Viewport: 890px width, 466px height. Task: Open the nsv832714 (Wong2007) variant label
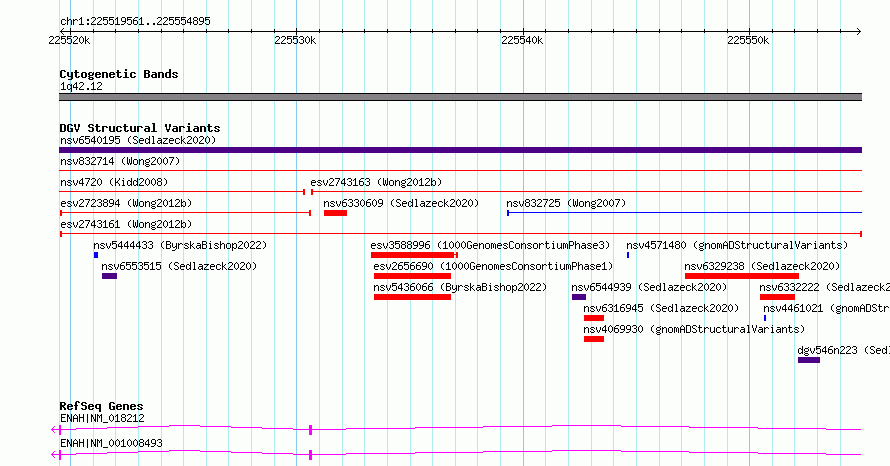click(x=120, y=161)
